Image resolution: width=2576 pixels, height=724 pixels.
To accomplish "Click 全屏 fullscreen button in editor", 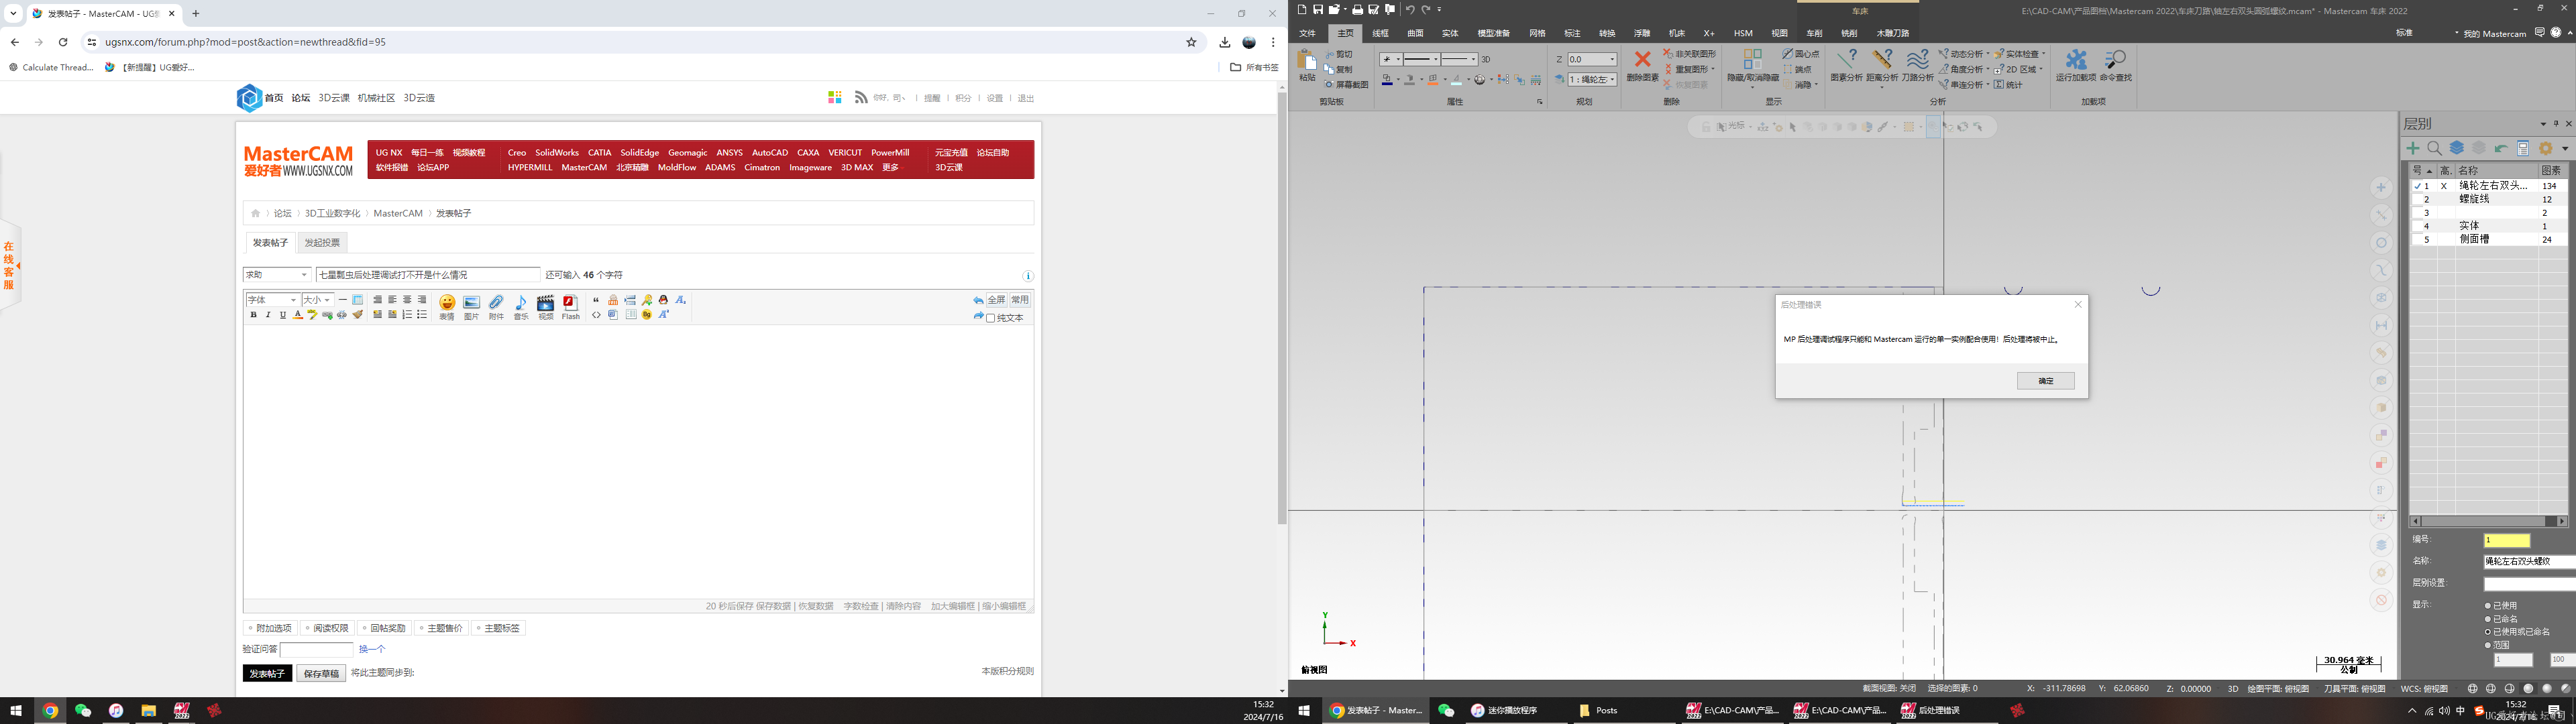I will 996,300.
